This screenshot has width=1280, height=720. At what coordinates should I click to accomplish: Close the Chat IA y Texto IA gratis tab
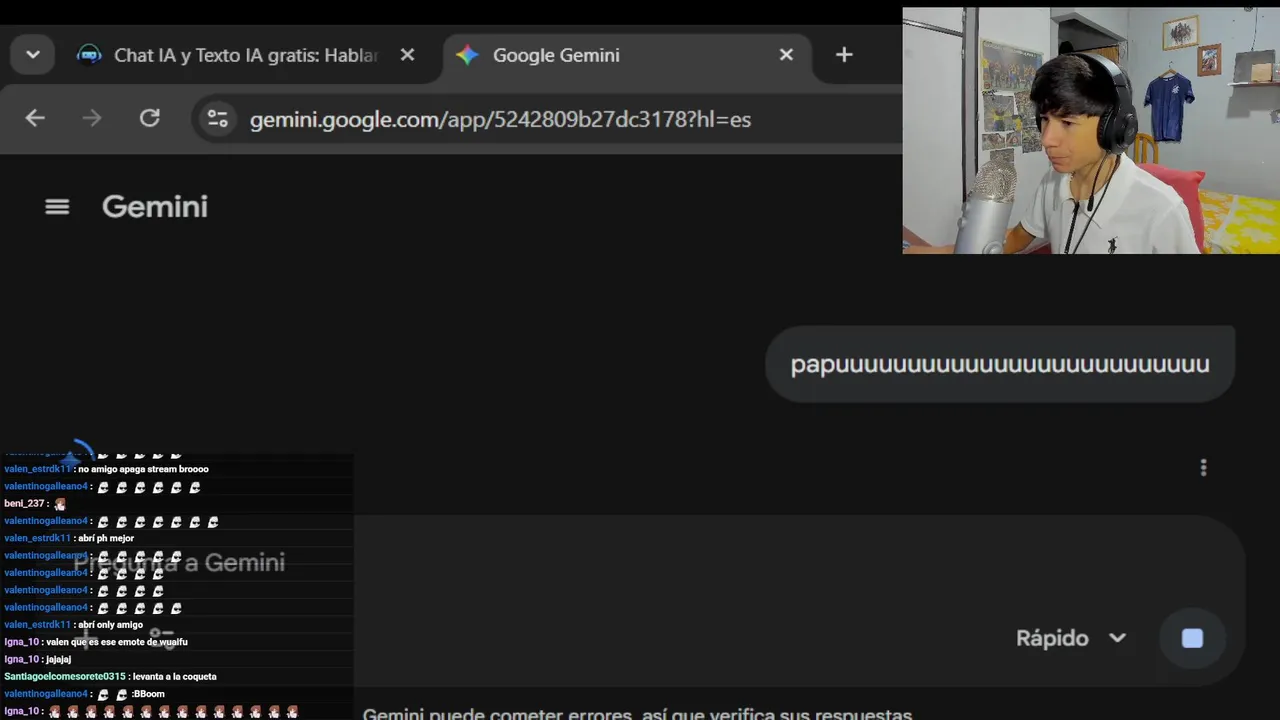407,55
